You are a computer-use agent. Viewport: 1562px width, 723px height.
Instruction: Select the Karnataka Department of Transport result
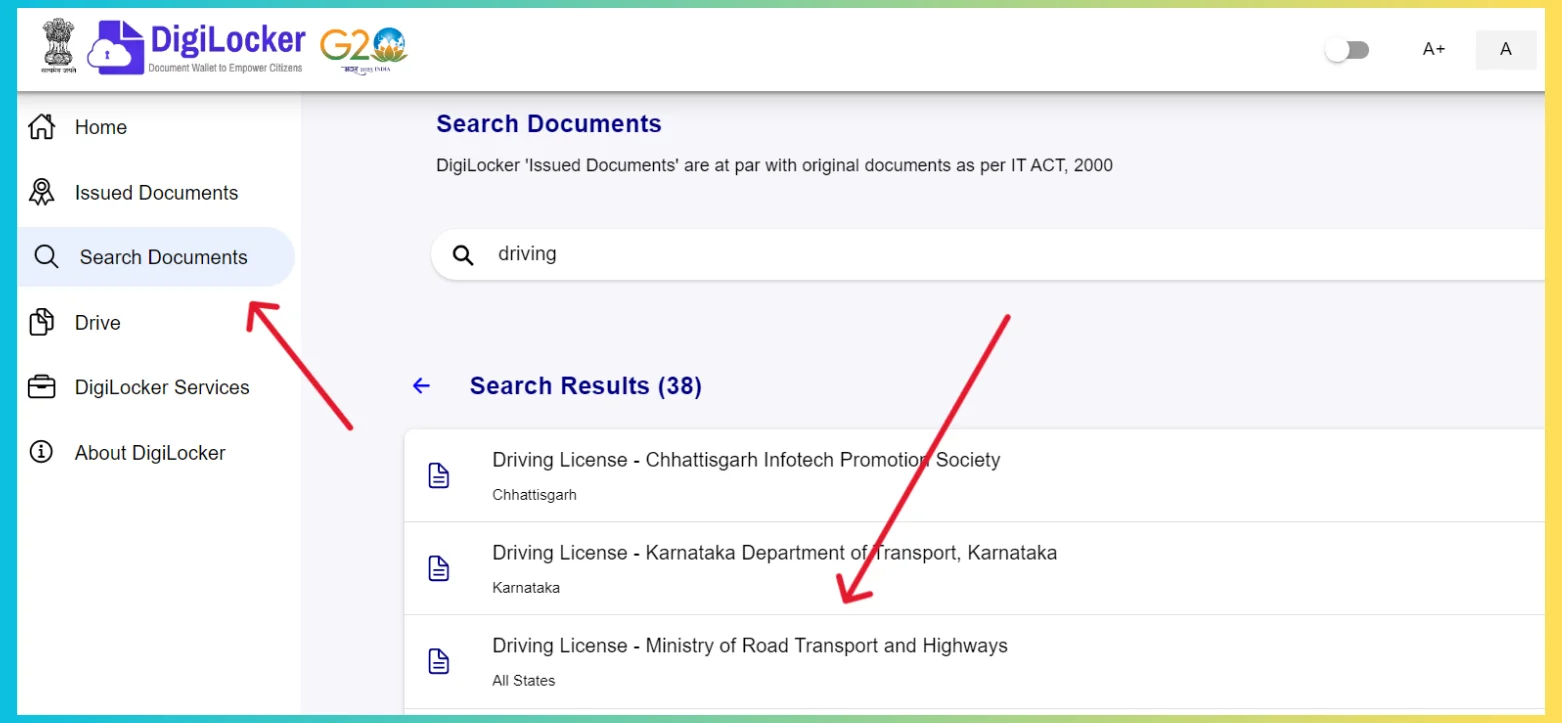click(774, 552)
